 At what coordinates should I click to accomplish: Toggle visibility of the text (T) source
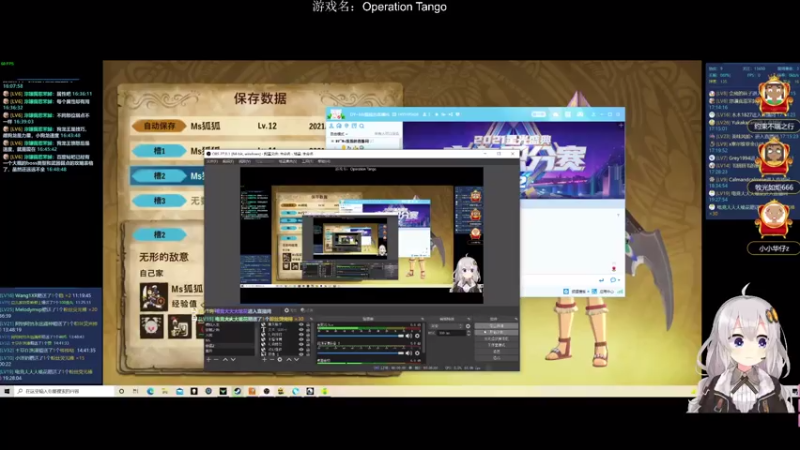coord(301,330)
